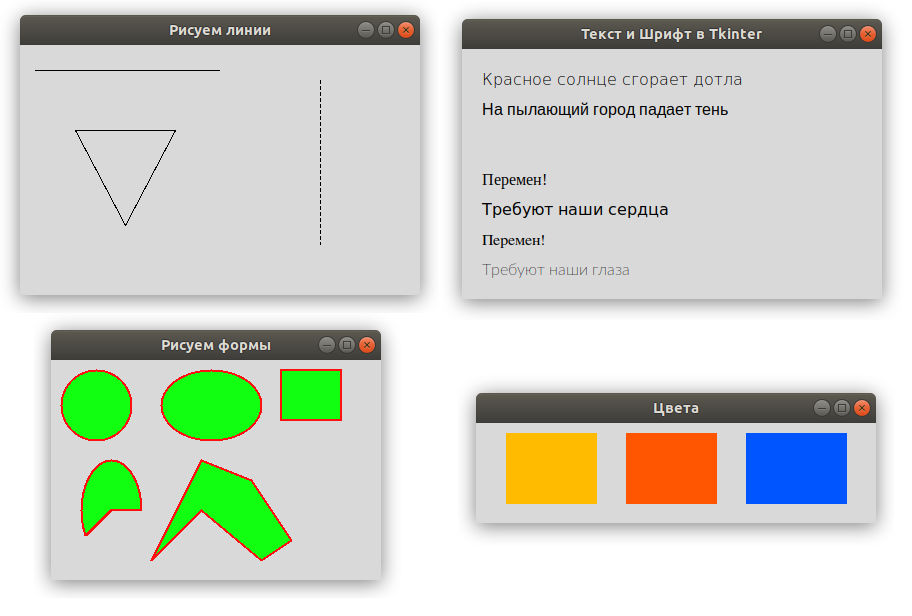Screen dimensions: 912x616
Task: Click the horizontal line in Рисуем линии
Action: click(x=125, y=70)
